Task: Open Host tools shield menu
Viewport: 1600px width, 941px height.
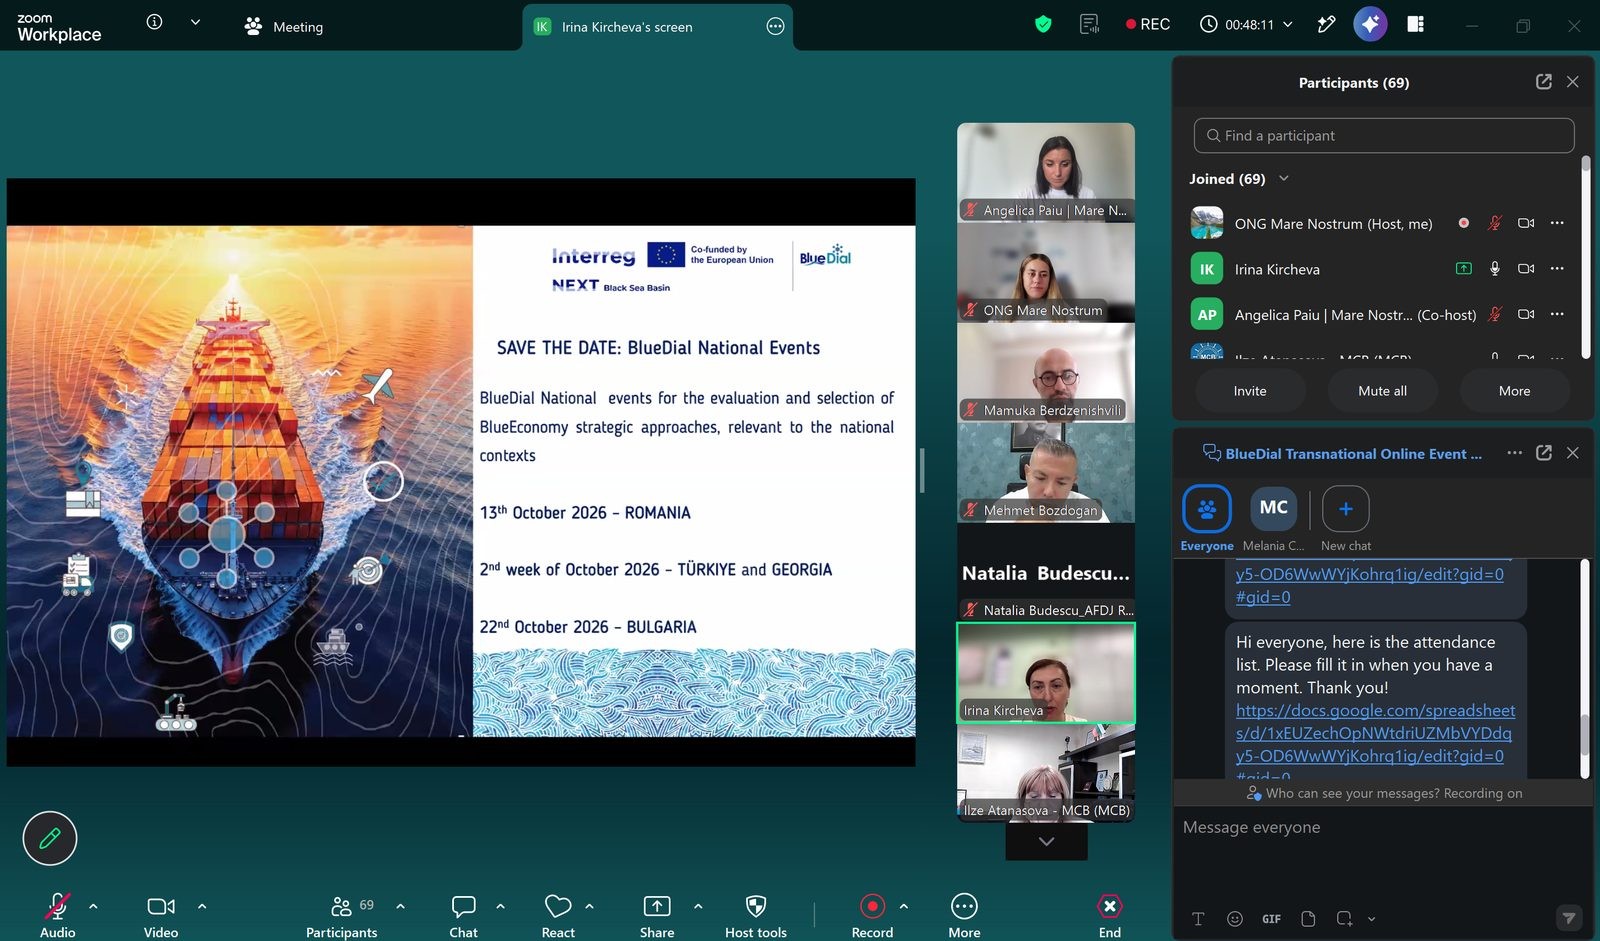Action: pyautogui.click(x=756, y=915)
